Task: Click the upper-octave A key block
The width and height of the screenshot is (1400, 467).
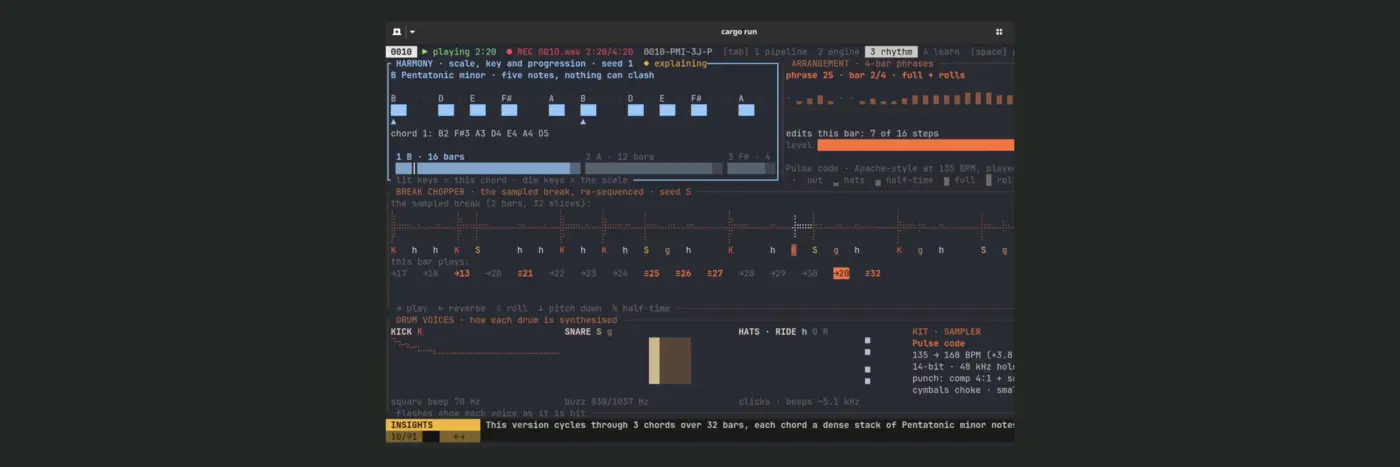Action: (x=747, y=110)
